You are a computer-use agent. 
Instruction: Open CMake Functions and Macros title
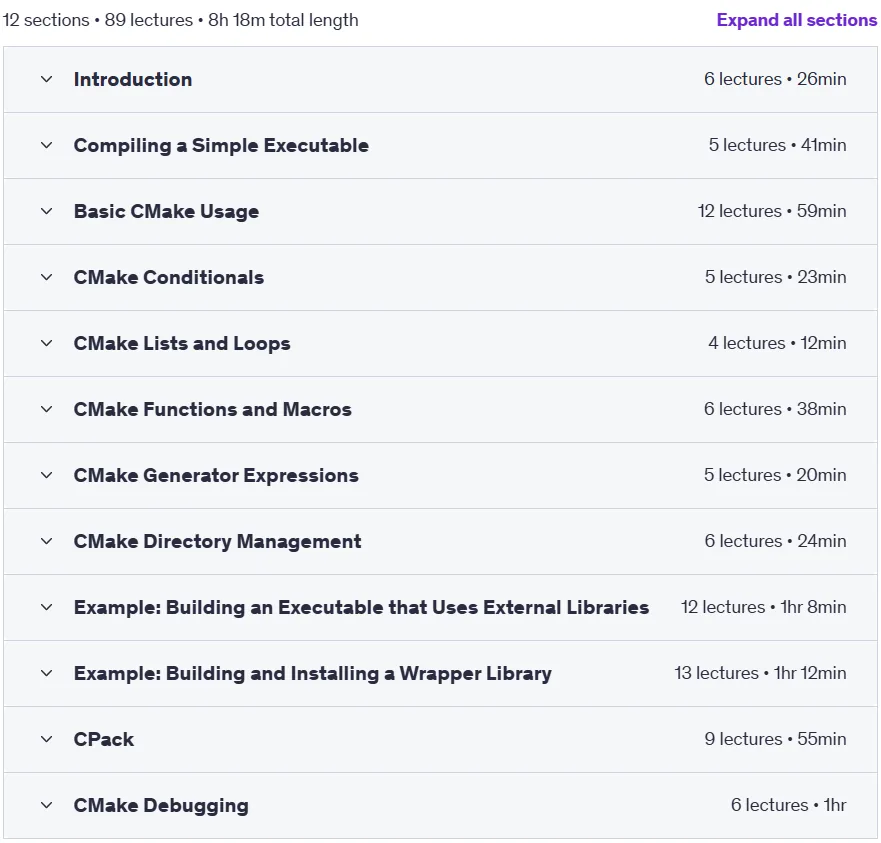[212, 409]
